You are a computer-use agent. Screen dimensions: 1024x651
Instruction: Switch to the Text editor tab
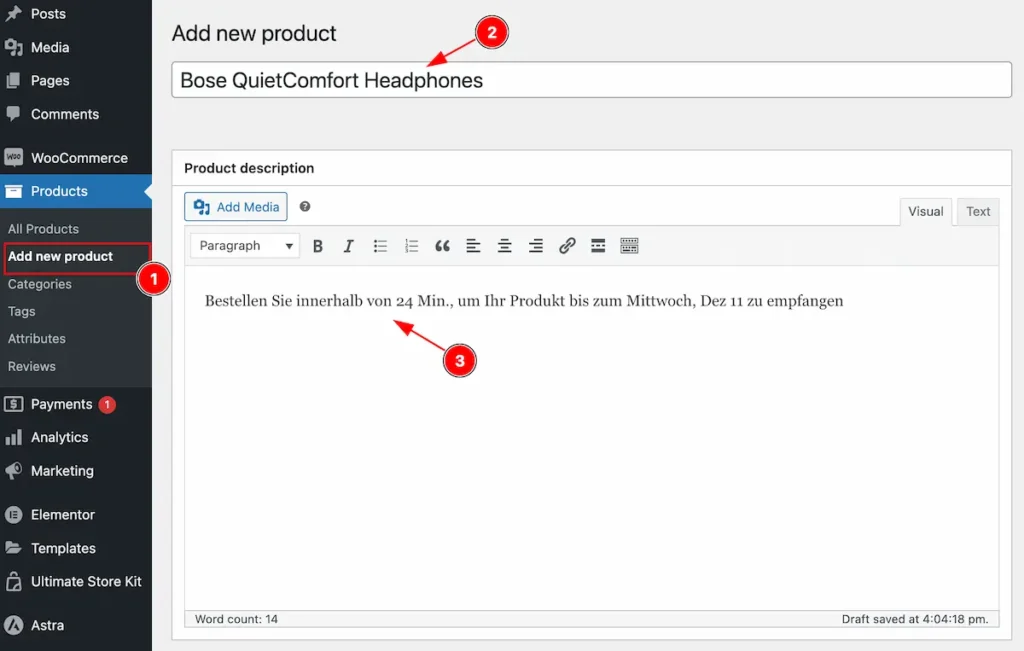tap(978, 212)
